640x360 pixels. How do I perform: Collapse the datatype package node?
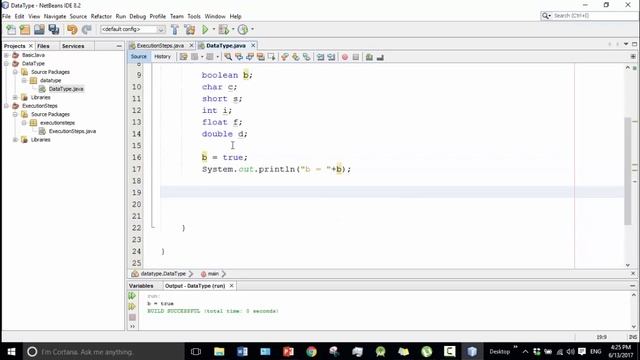point(24,80)
